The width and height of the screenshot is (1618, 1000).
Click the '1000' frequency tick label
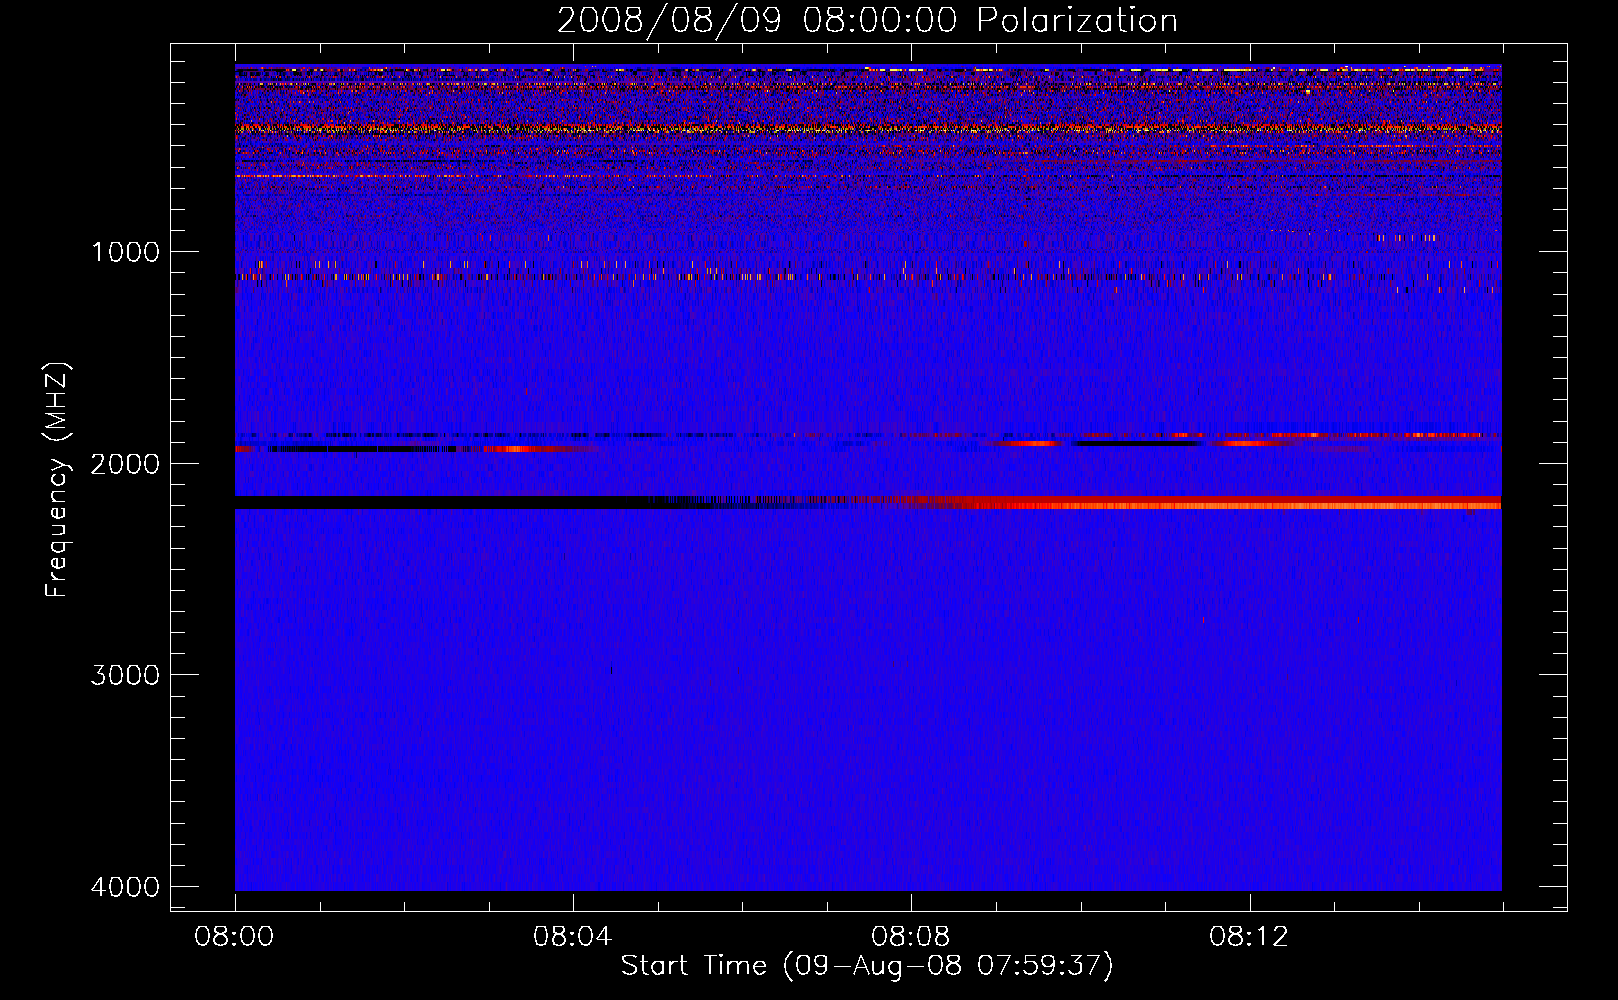pyautogui.click(x=125, y=252)
